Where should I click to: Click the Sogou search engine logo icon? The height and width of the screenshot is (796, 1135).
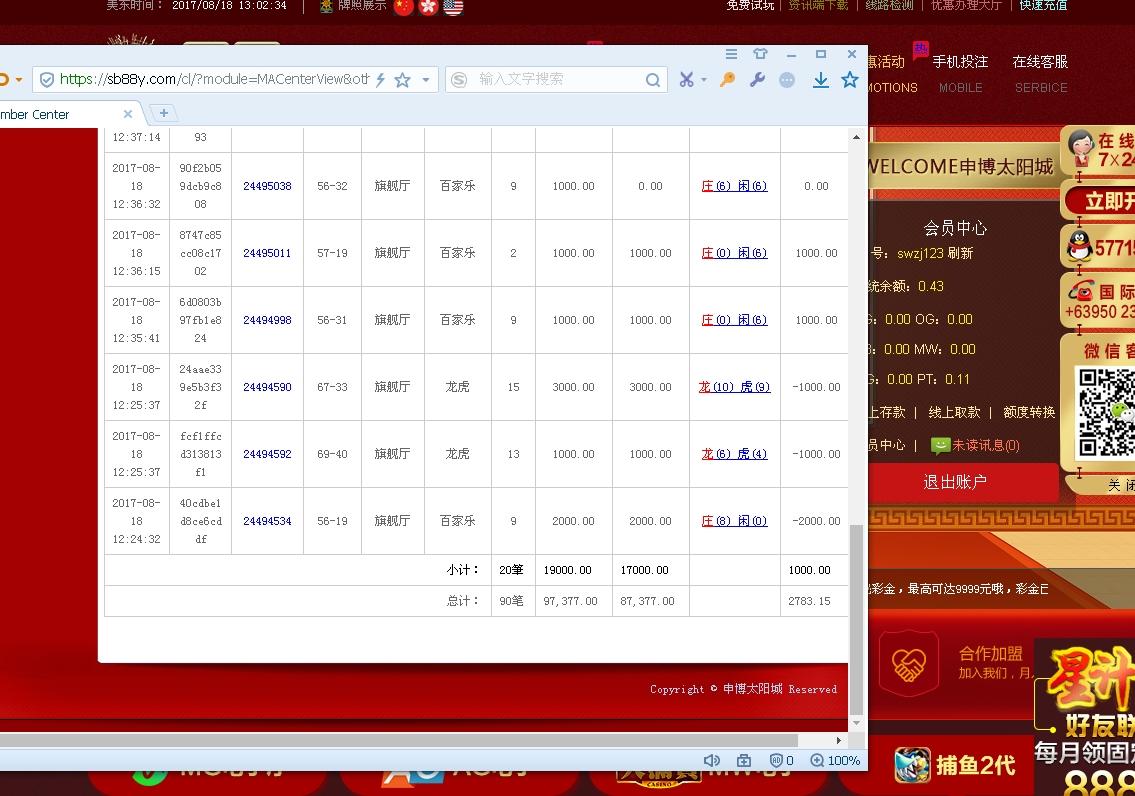[459, 80]
